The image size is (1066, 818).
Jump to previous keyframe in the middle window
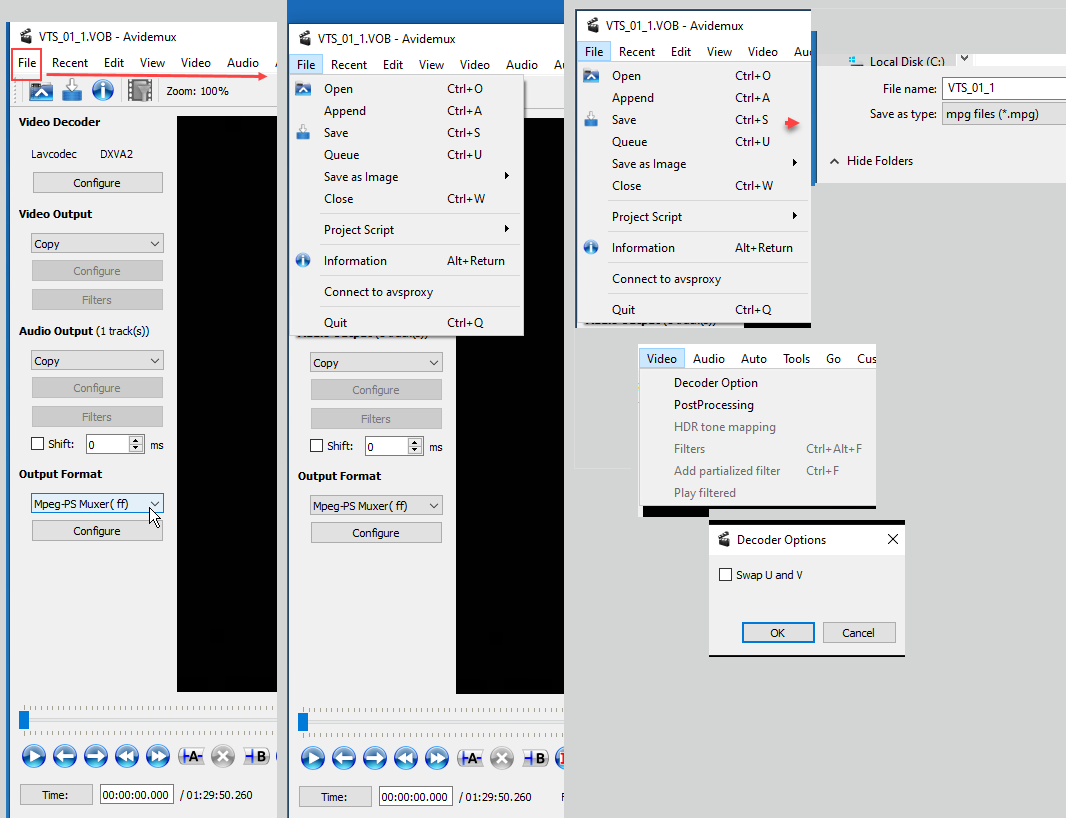point(406,758)
